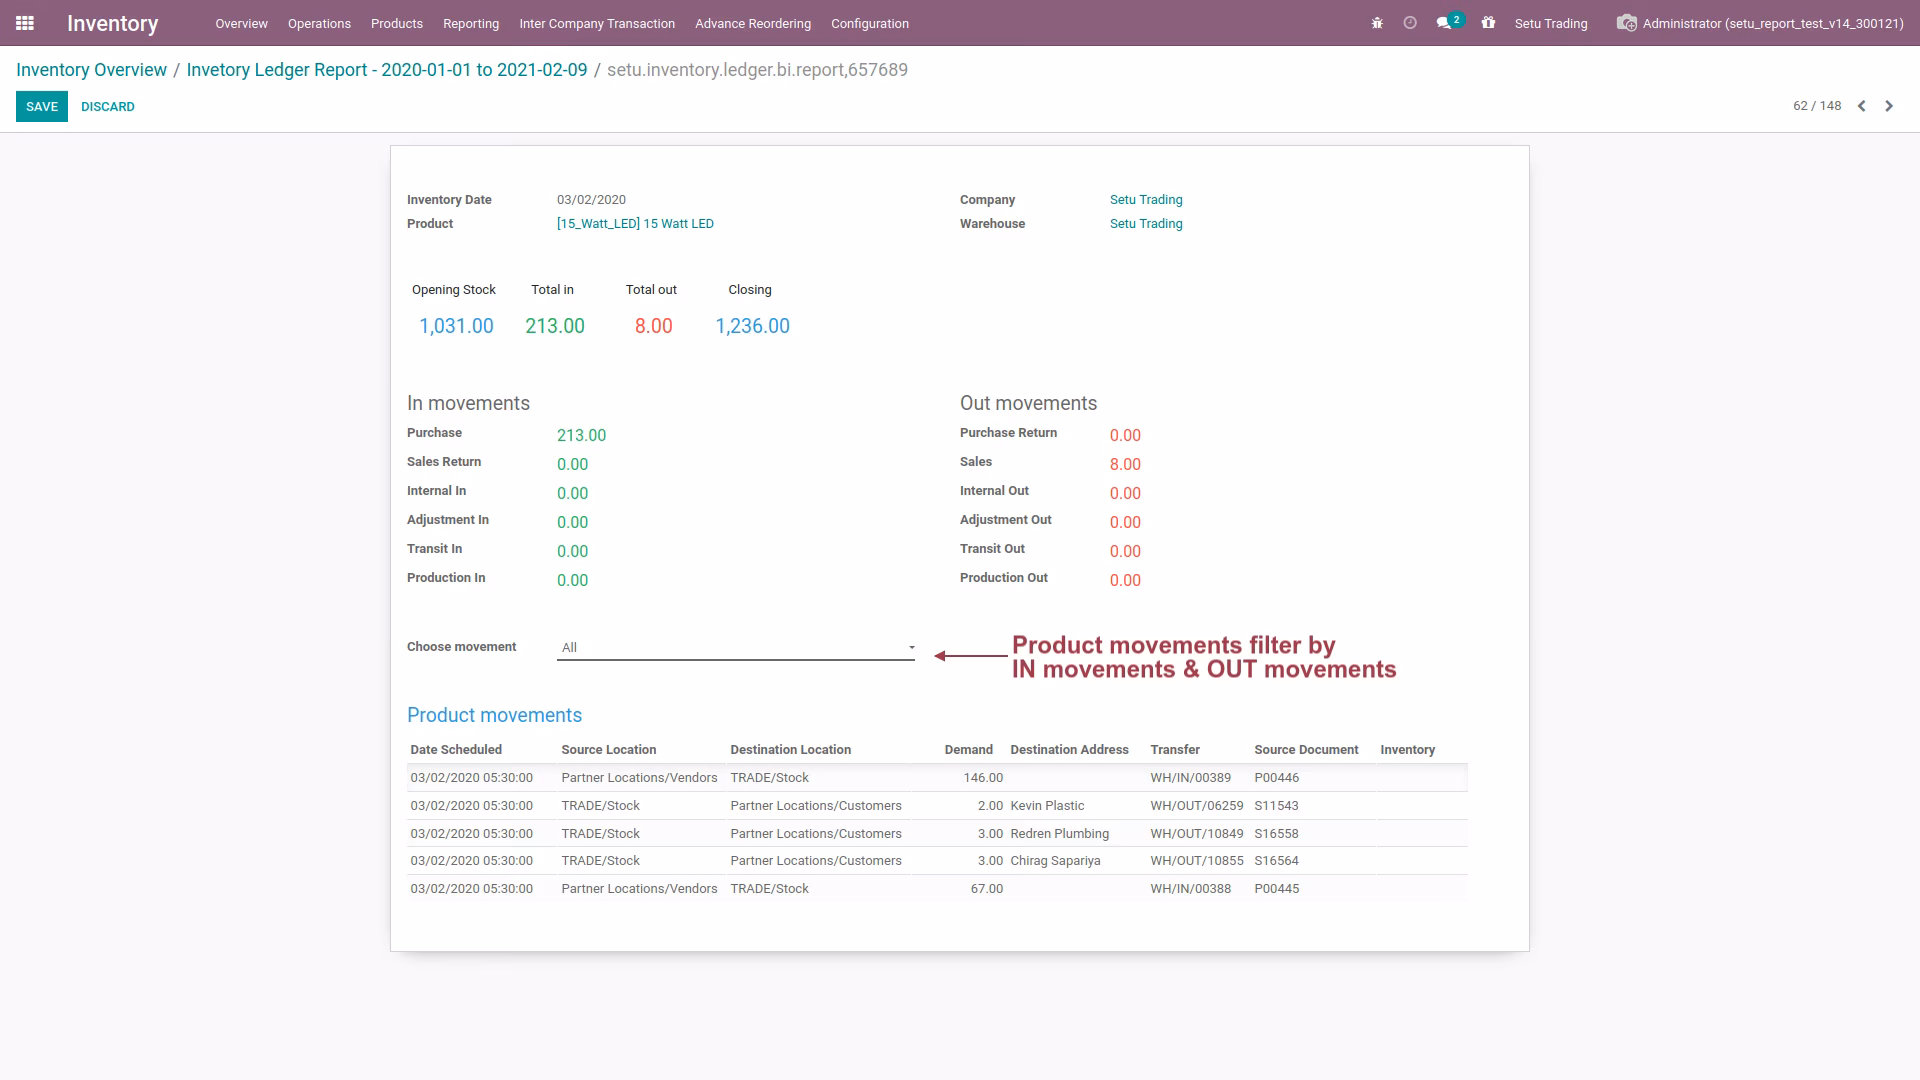Open the Choose movement dropdown
The width and height of the screenshot is (1920, 1080).
pyautogui.click(x=736, y=648)
